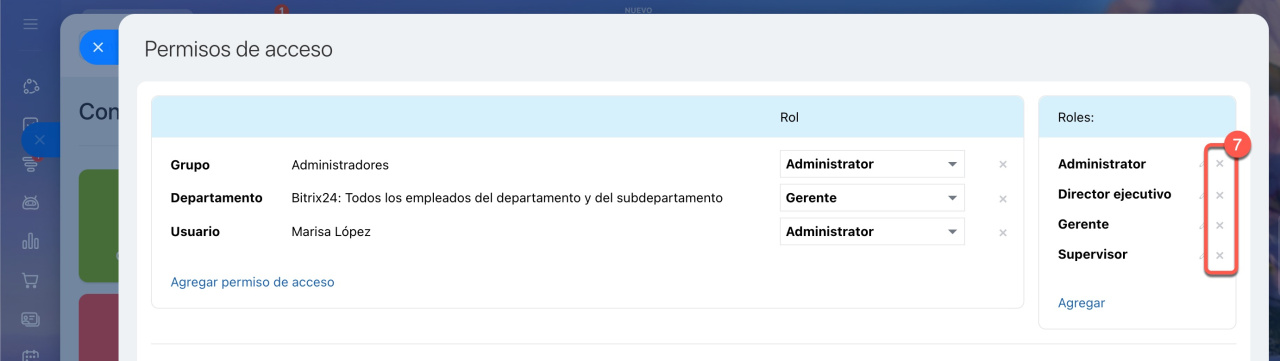Open the robot sidebar icon
Viewport: 1280px width, 361px height.
pos(31,202)
